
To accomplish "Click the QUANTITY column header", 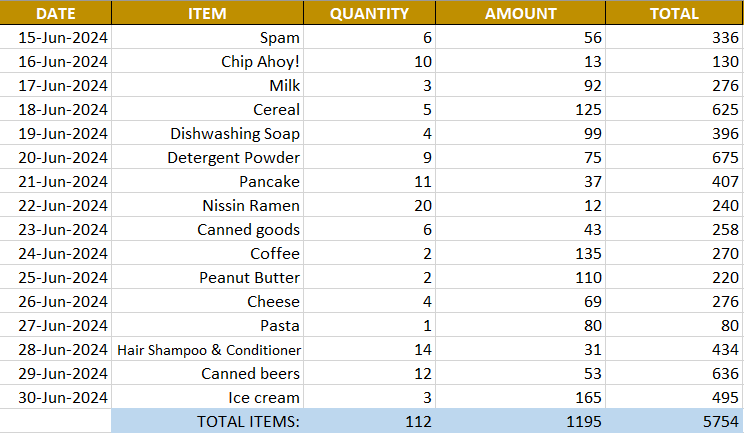I will [369, 13].
